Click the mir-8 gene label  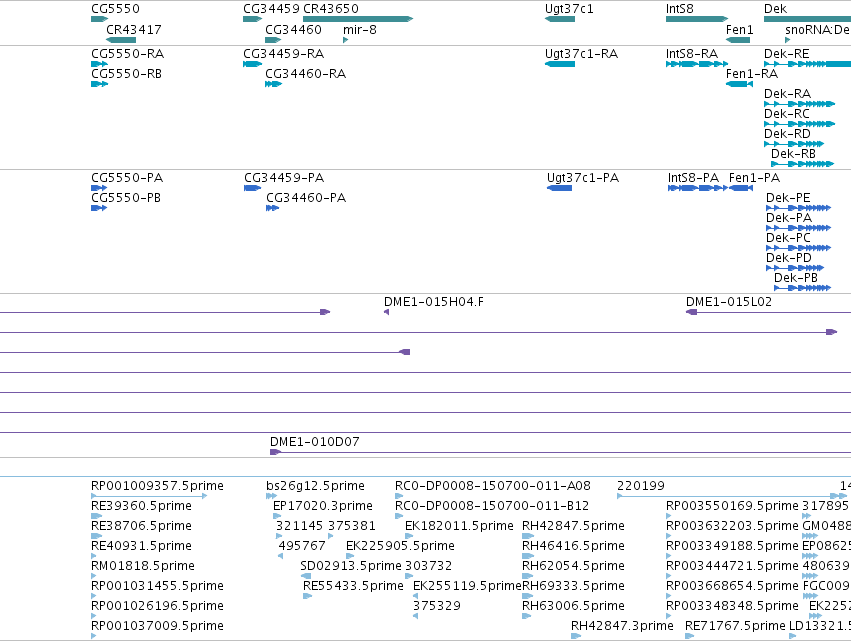click(359, 30)
